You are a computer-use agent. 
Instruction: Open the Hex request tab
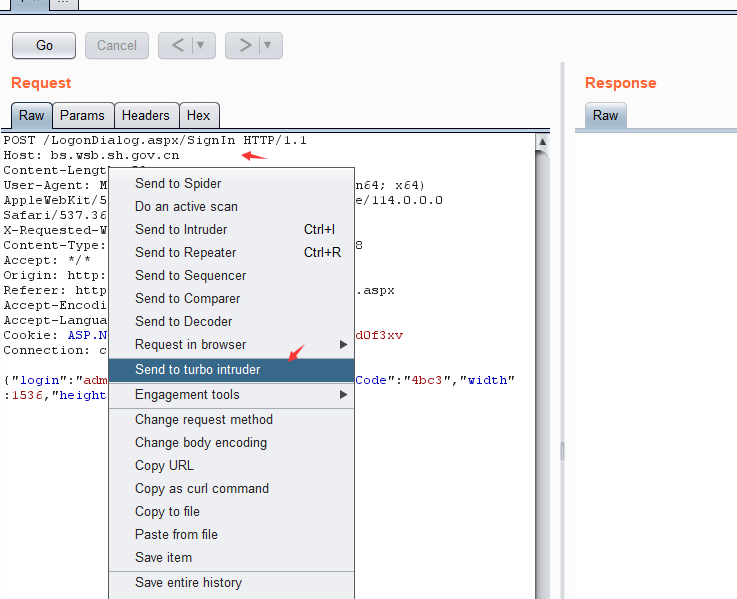point(198,116)
